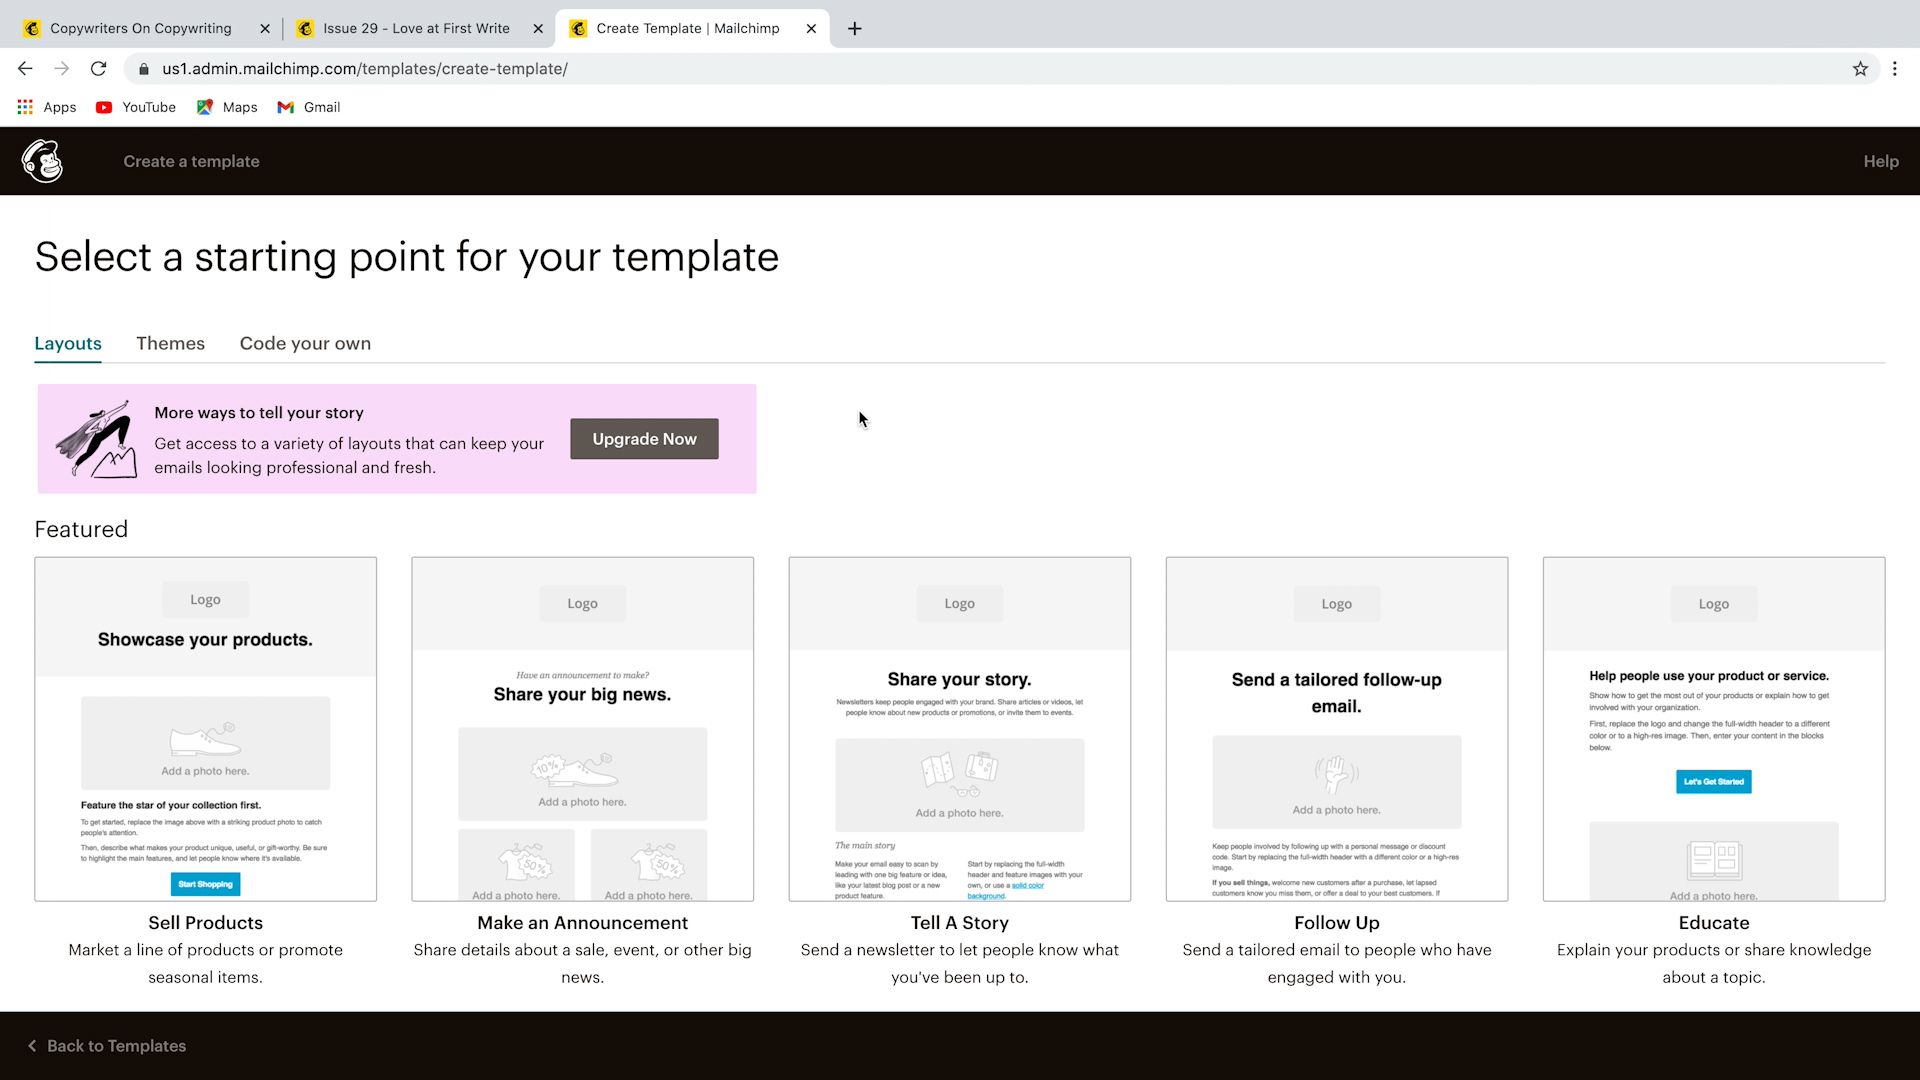1920x1080 pixels.
Task: Choose the Follow Up layout thumbnail
Action: 1336,729
